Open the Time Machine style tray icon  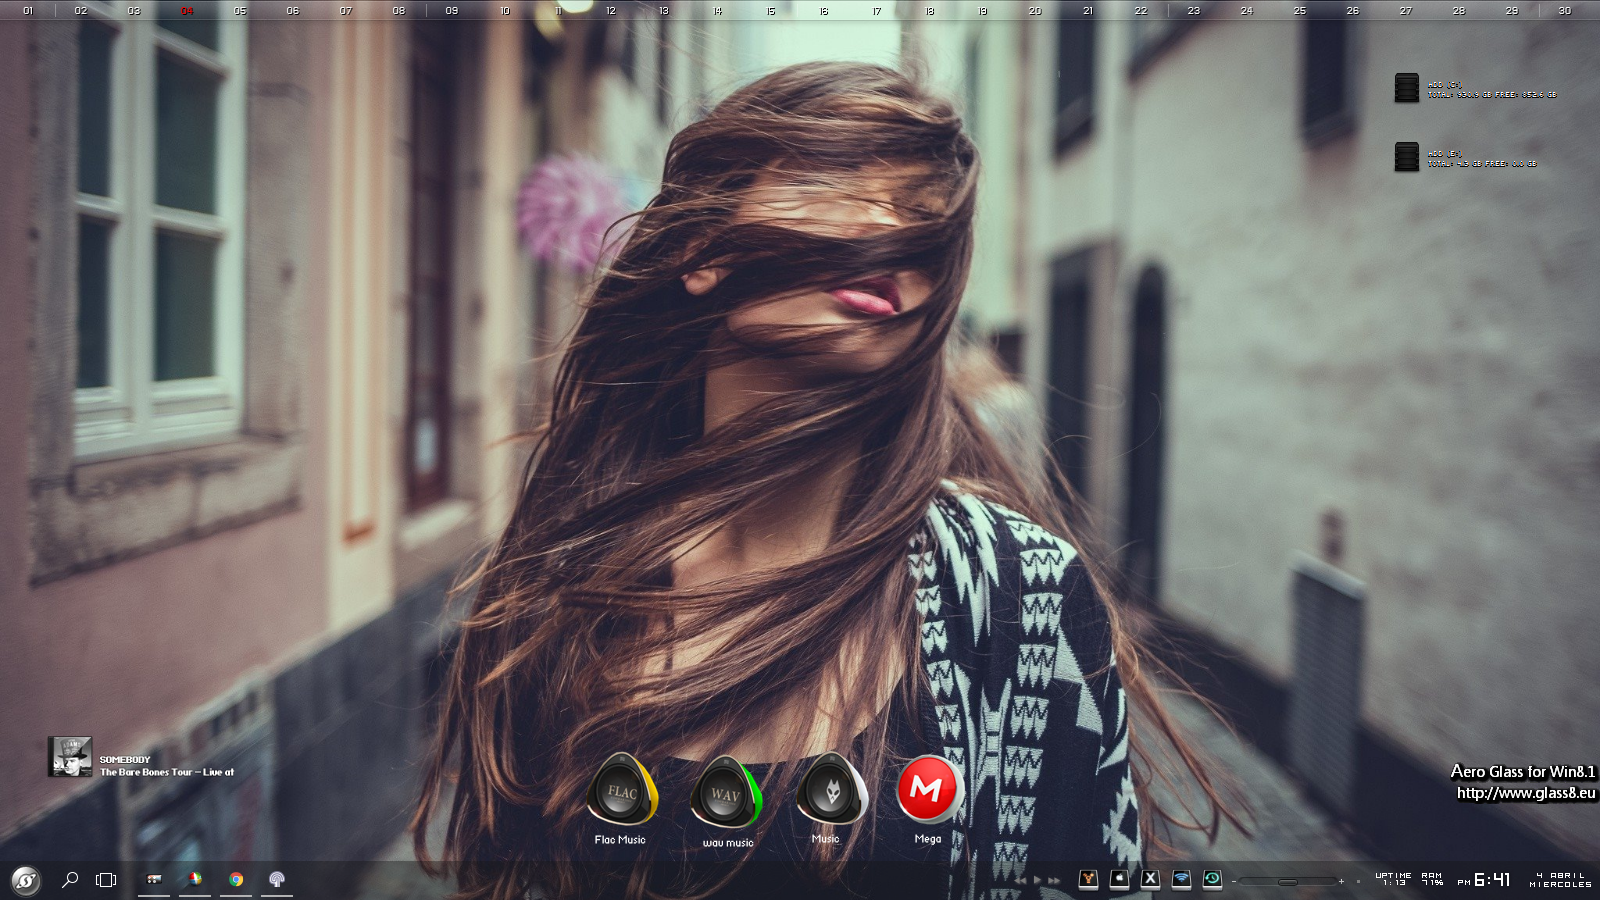(1212, 879)
